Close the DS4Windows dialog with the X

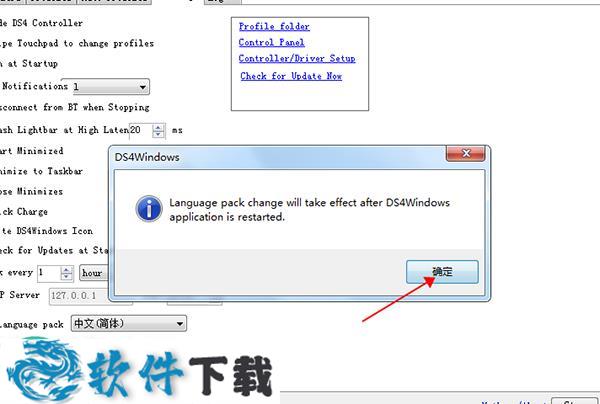click(x=466, y=153)
